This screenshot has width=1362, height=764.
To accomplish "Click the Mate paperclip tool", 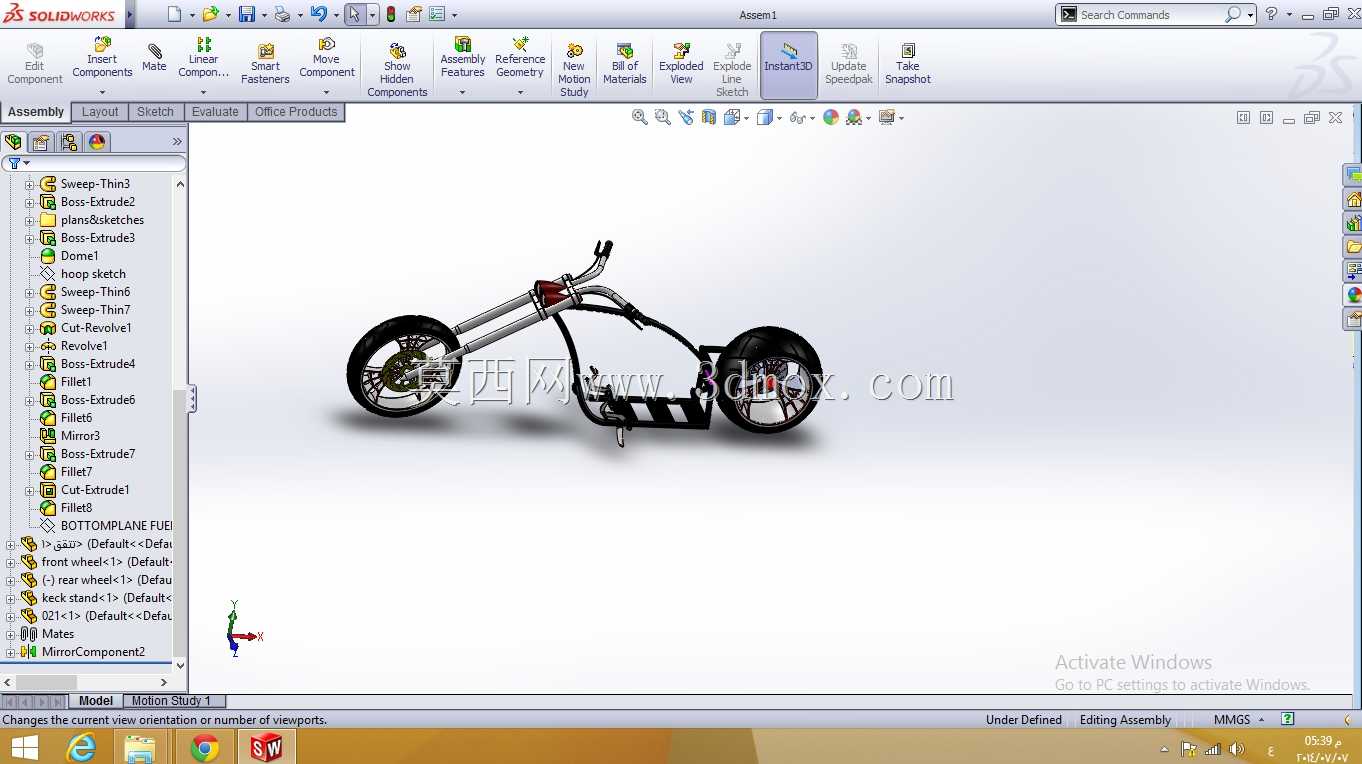I will (154, 59).
